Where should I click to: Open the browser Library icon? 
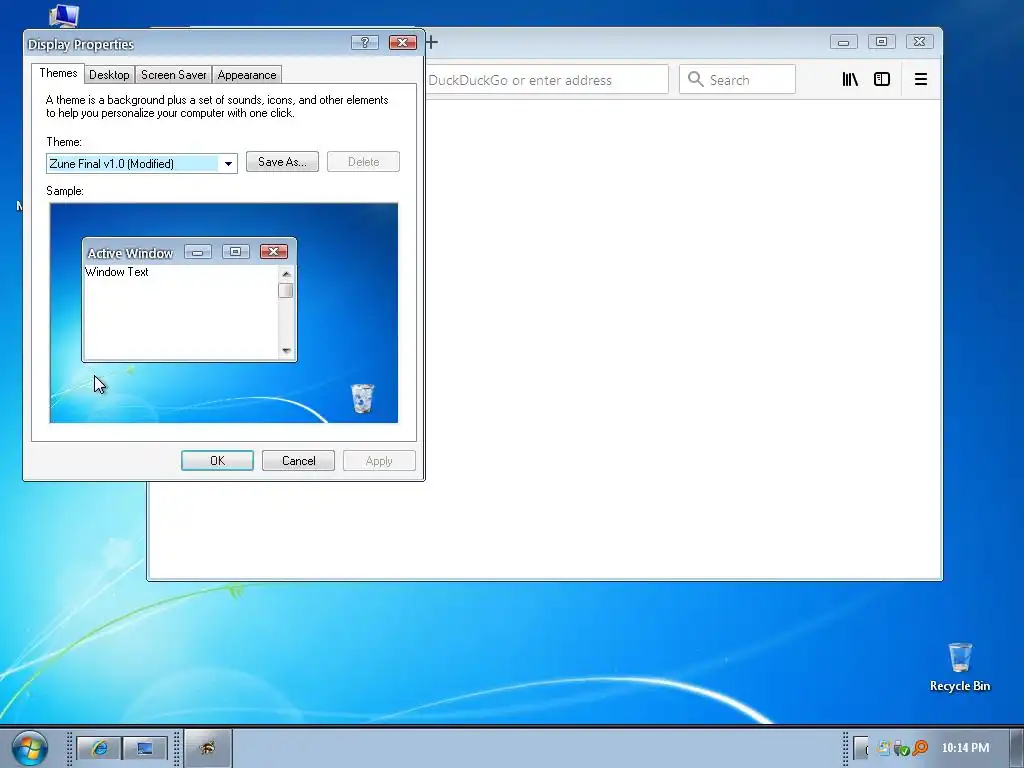pyautogui.click(x=850, y=79)
